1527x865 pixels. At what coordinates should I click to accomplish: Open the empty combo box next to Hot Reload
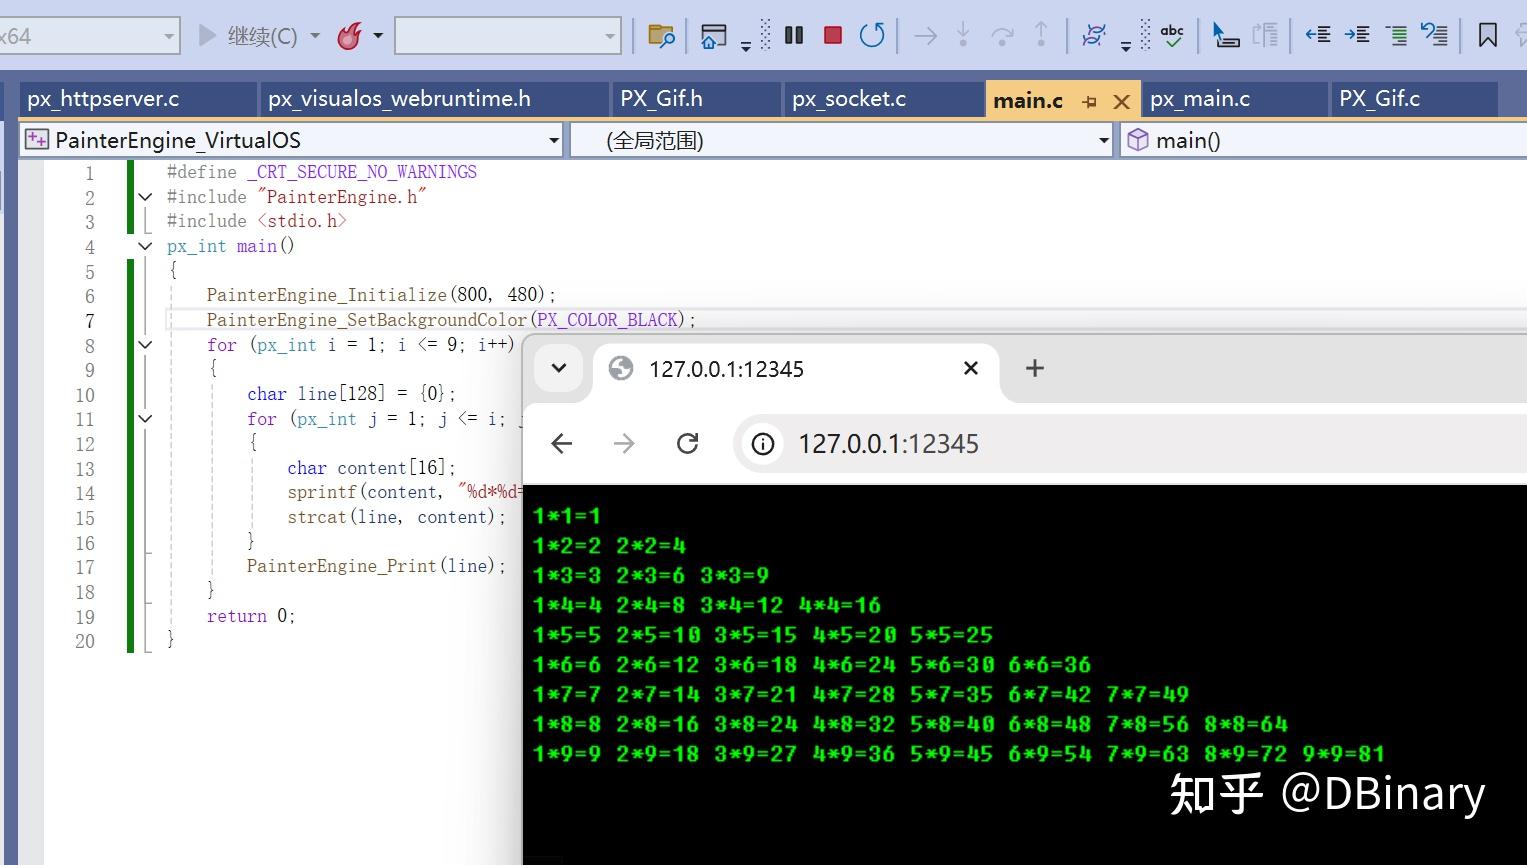coord(508,36)
